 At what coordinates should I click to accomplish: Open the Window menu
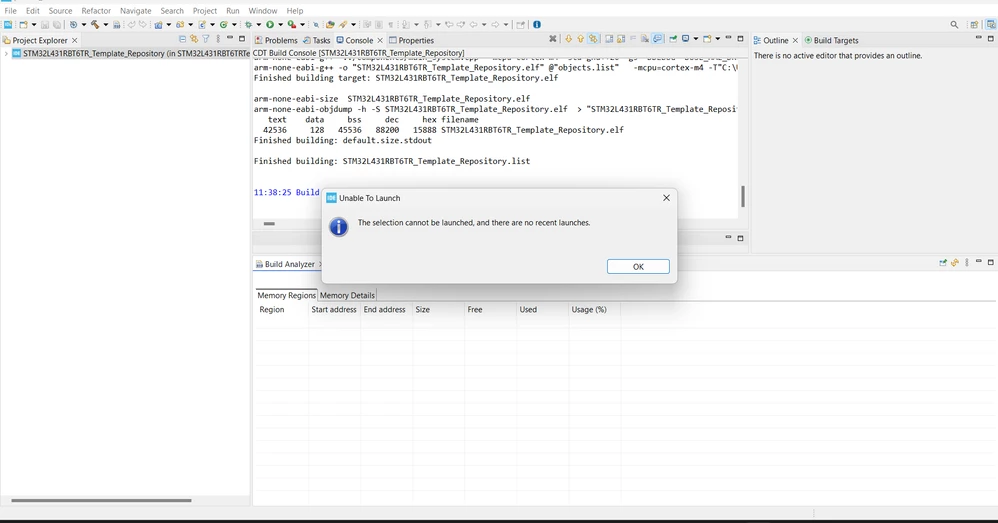point(263,11)
